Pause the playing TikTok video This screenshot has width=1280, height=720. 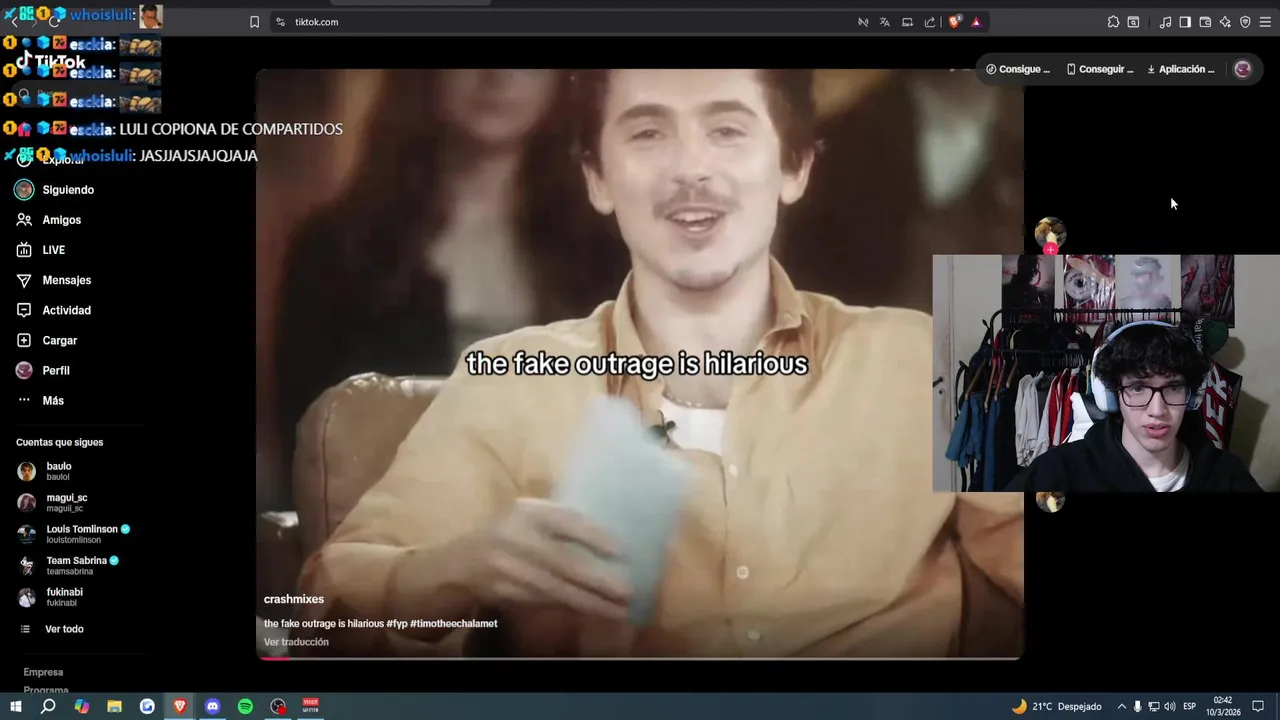coord(640,365)
